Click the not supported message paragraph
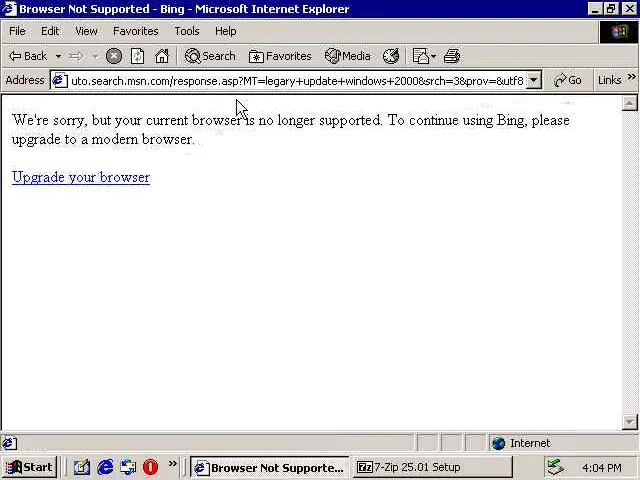This screenshot has width=640, height=480. coord(291,130)
